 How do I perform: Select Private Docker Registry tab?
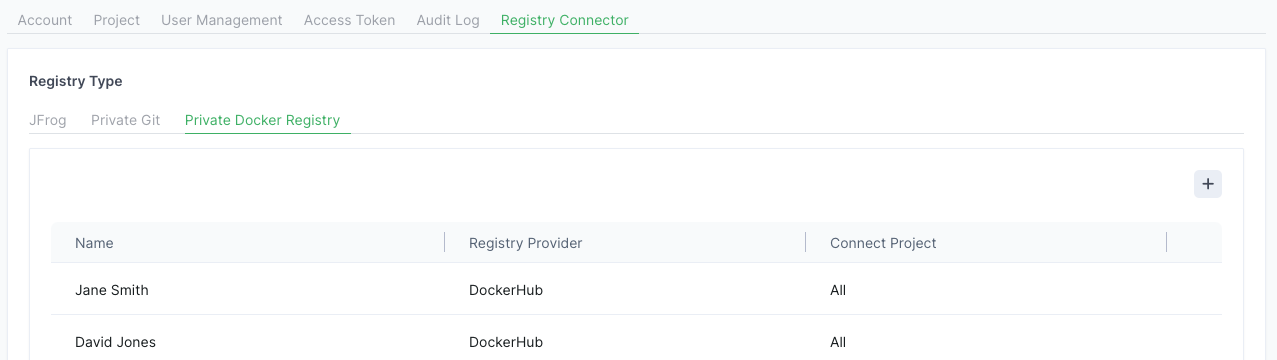pos(263,120)
